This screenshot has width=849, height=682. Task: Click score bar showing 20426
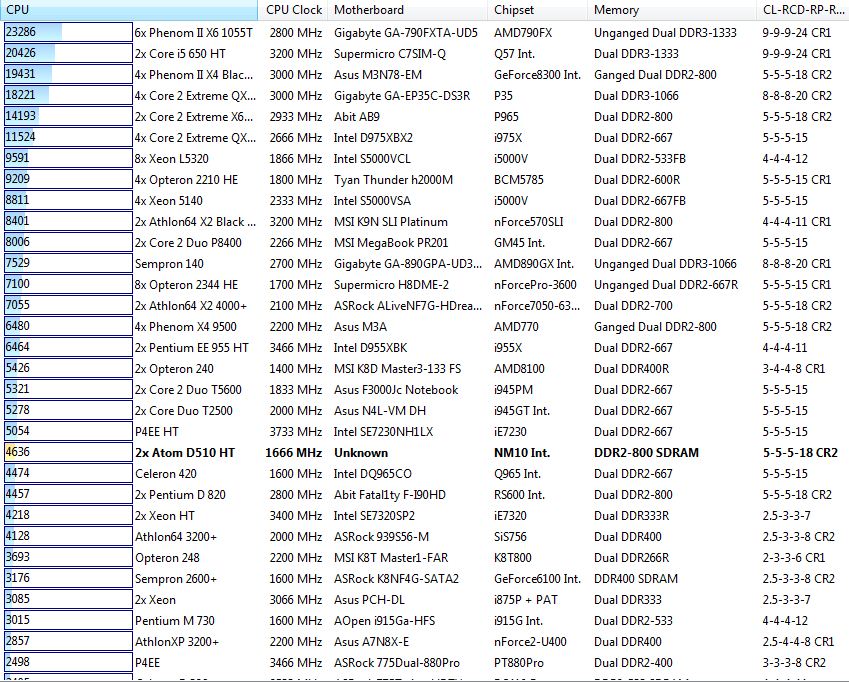tap(68, 54)
